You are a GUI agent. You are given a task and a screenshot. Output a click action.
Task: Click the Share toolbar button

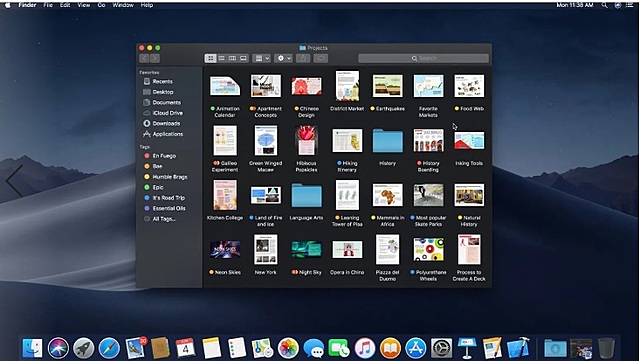pyautogui.click(x=303, y=58)
